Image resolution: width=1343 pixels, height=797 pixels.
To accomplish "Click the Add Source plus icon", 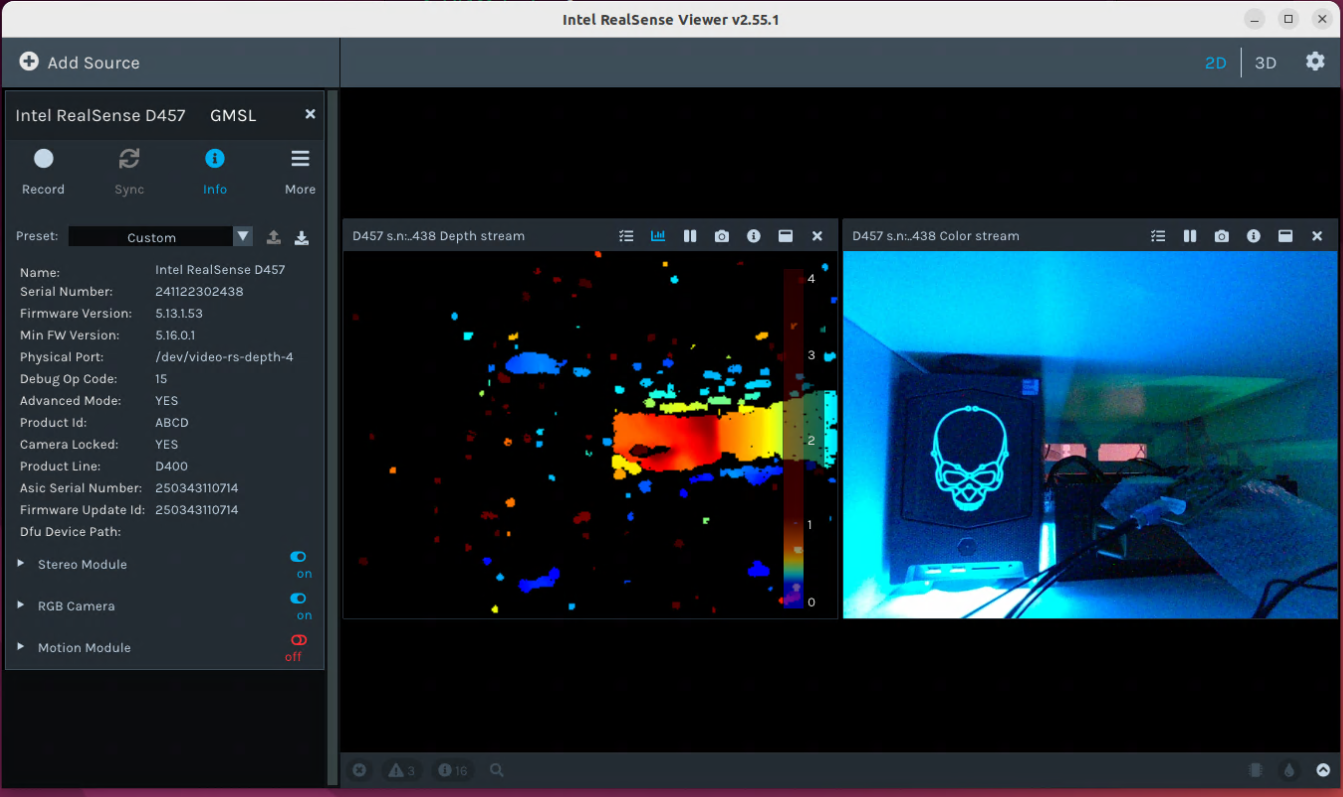I will point(29,62).
